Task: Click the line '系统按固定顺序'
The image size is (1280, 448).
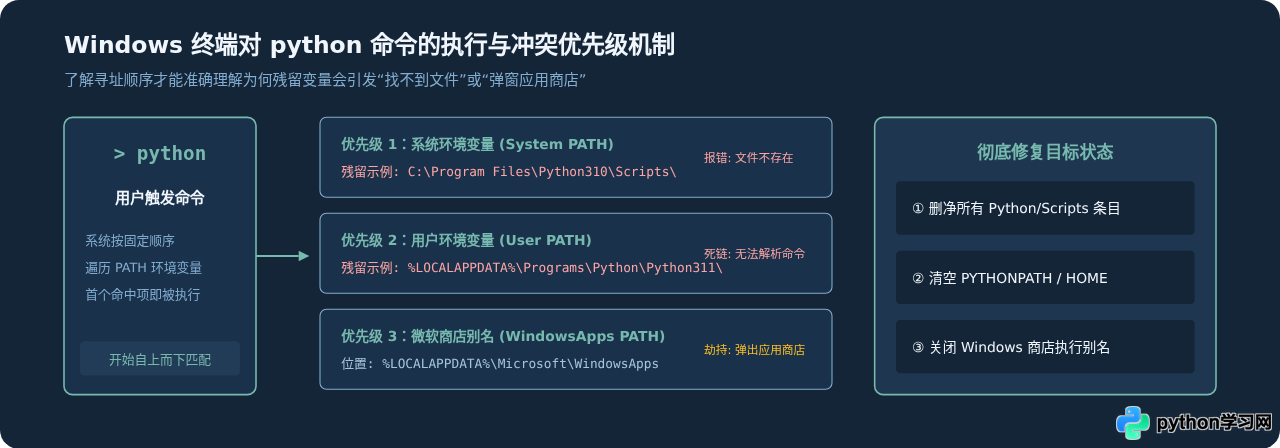Action: (130, 241)
